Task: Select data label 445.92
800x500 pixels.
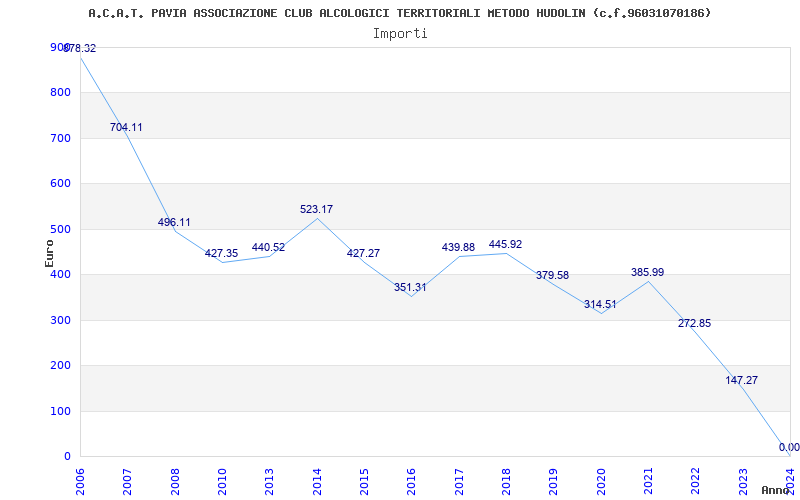Action: tap(505, 244)
